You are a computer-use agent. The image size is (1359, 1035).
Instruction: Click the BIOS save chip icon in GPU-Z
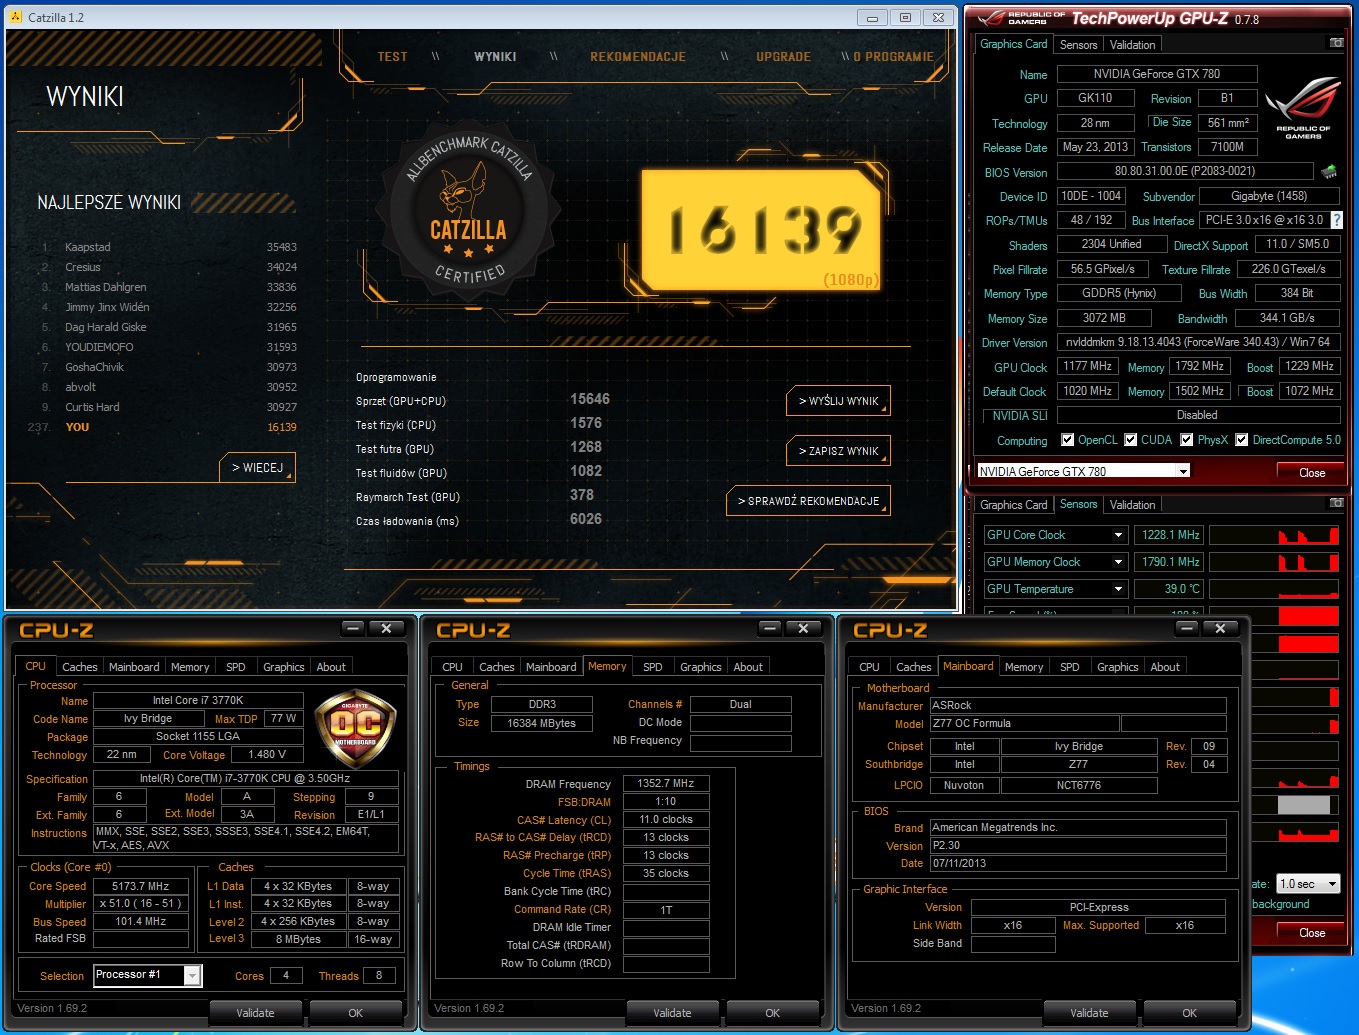point(1329,172)
